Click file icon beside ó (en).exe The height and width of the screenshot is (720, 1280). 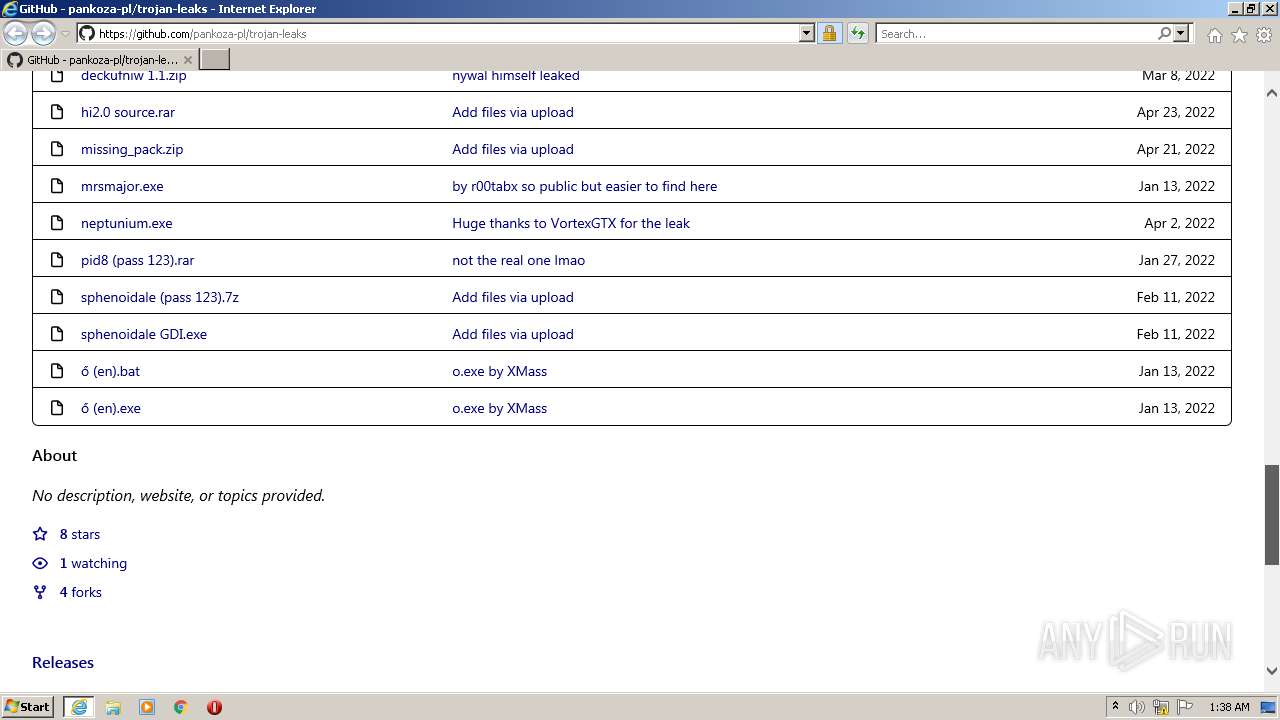click(x=58, y=408)
